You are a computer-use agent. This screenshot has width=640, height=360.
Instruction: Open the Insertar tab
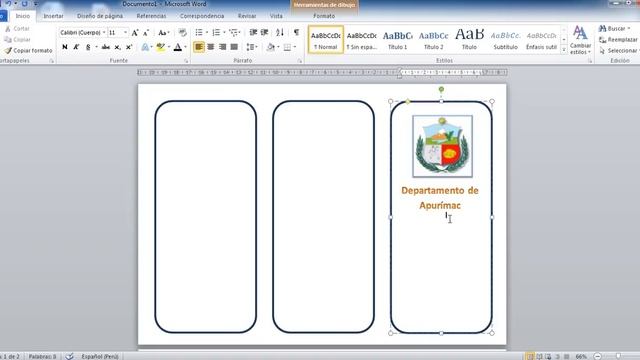(53, 16)
